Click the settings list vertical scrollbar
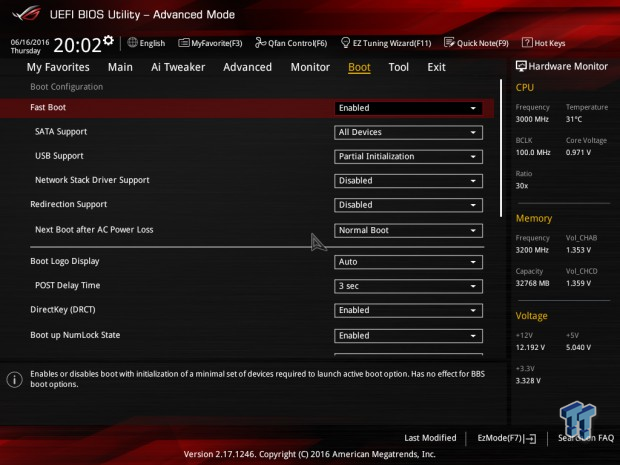 point(501,148)
